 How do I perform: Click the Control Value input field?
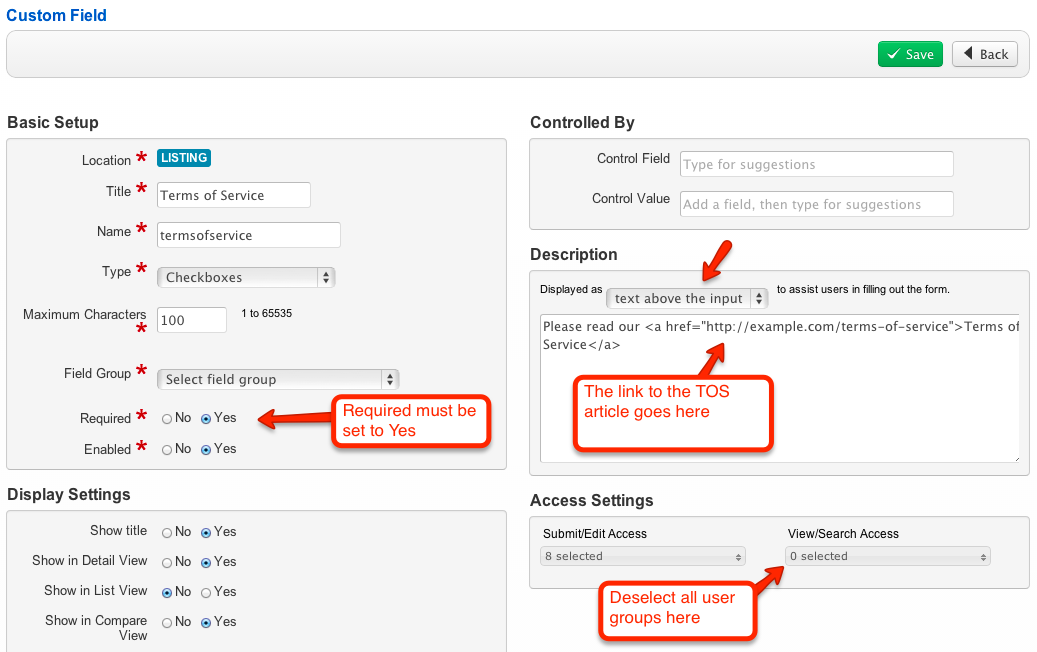(816, 204)
